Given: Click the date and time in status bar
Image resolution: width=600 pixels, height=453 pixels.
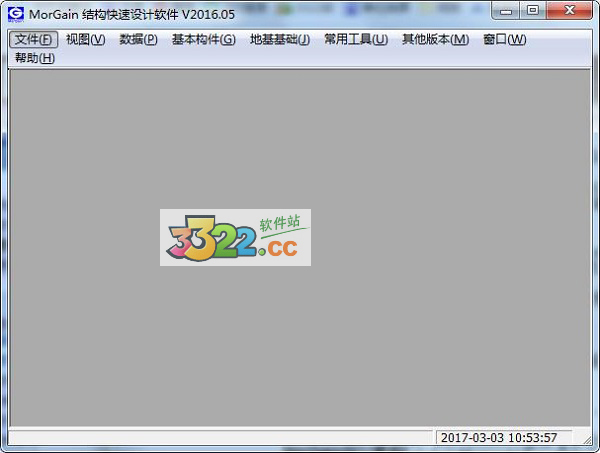Looking at the screenshot, I should pyautogui.click(x=499, y=437).
